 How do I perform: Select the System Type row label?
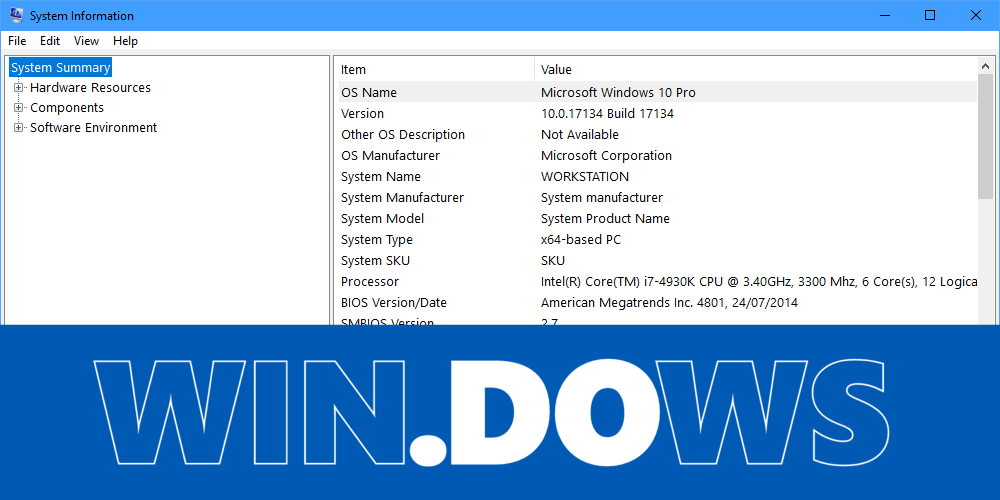[x=376, y=240]
